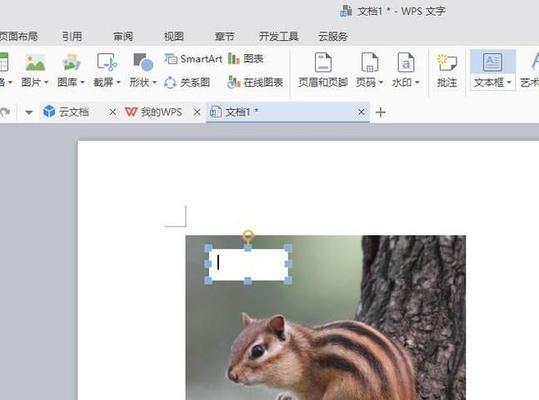Viewport: 539px width, 400px height.
Task: Open the 章节 chapter tab
Action: (x=224, y=36)
